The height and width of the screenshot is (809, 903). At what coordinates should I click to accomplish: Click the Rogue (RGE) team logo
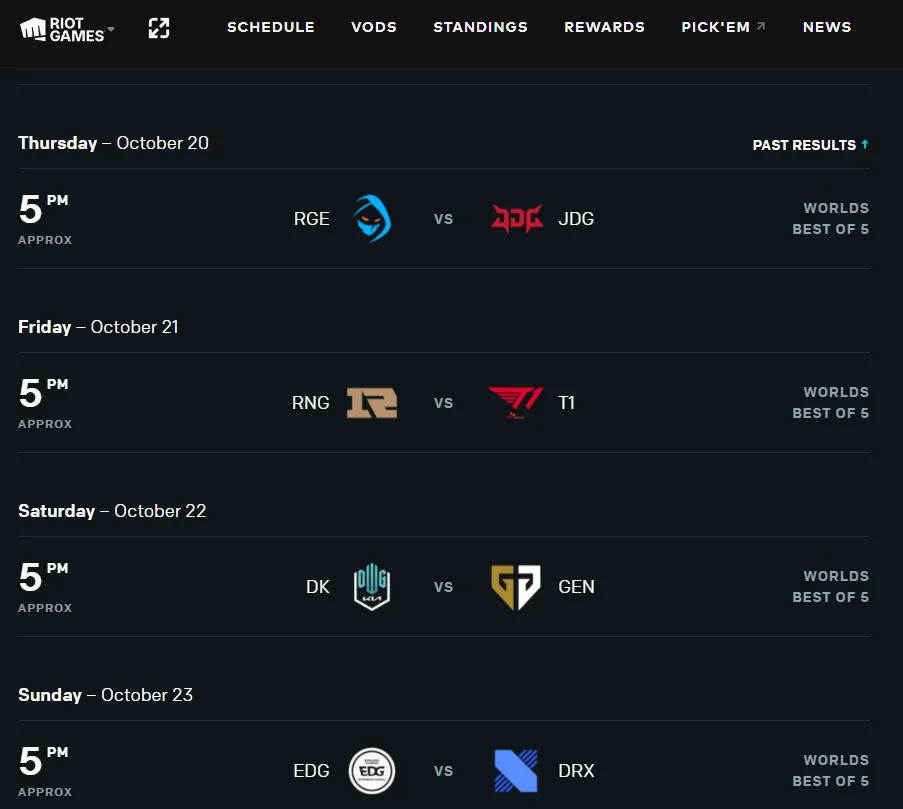tap(372, 218)
